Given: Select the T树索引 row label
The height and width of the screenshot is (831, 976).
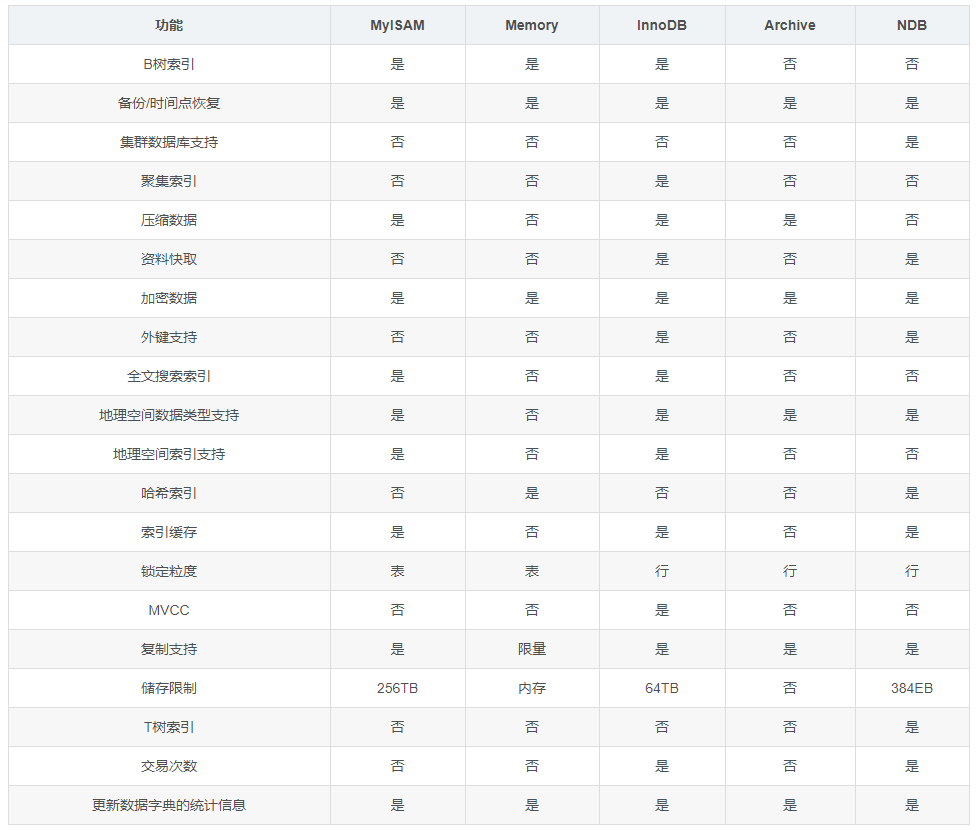Looking at the screenshot, I should coord(169,727).
